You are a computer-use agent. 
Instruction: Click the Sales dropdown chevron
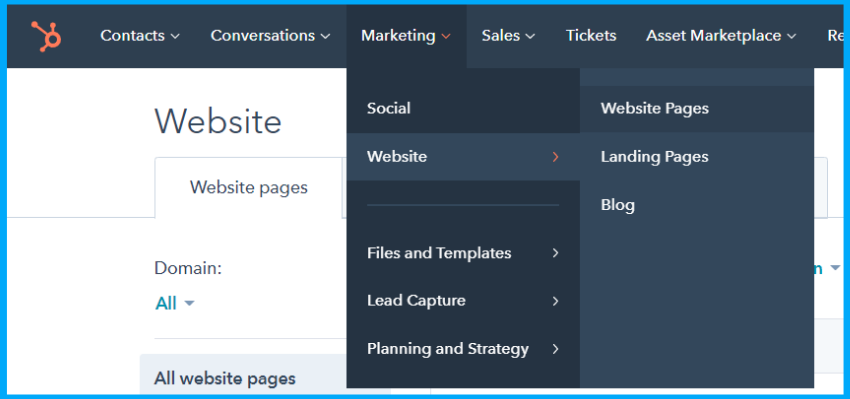pos(530,36)
